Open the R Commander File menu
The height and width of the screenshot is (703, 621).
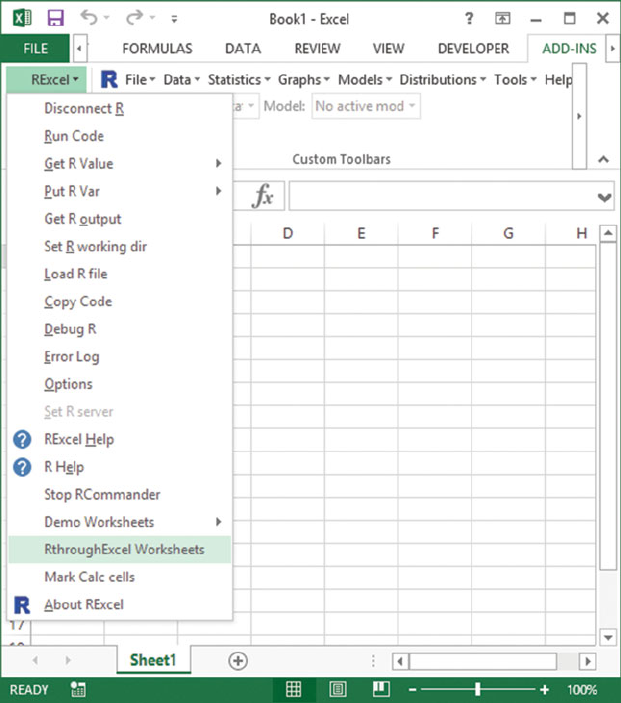[140, 80]
